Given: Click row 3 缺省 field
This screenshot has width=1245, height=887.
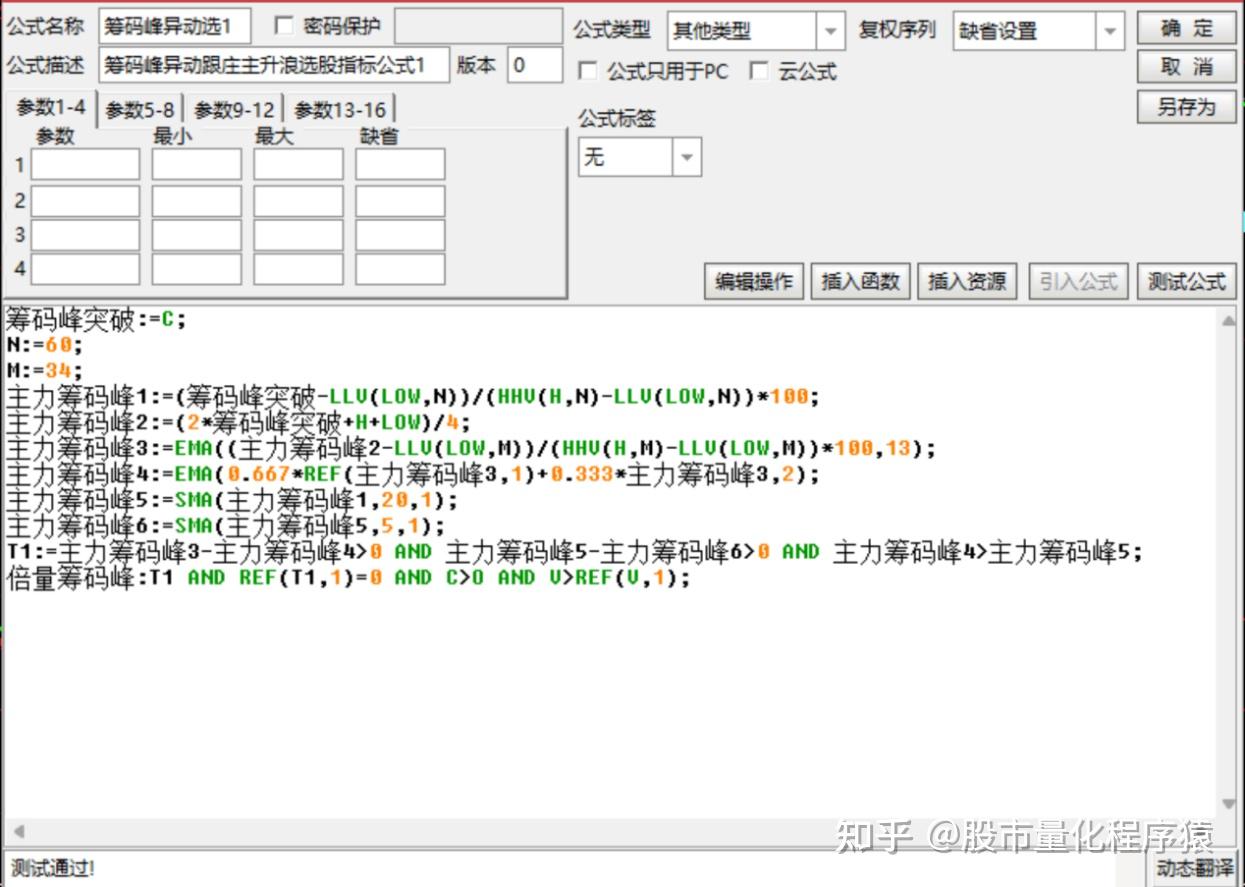Looking at the screenshot, I should [x=400, y=235].
